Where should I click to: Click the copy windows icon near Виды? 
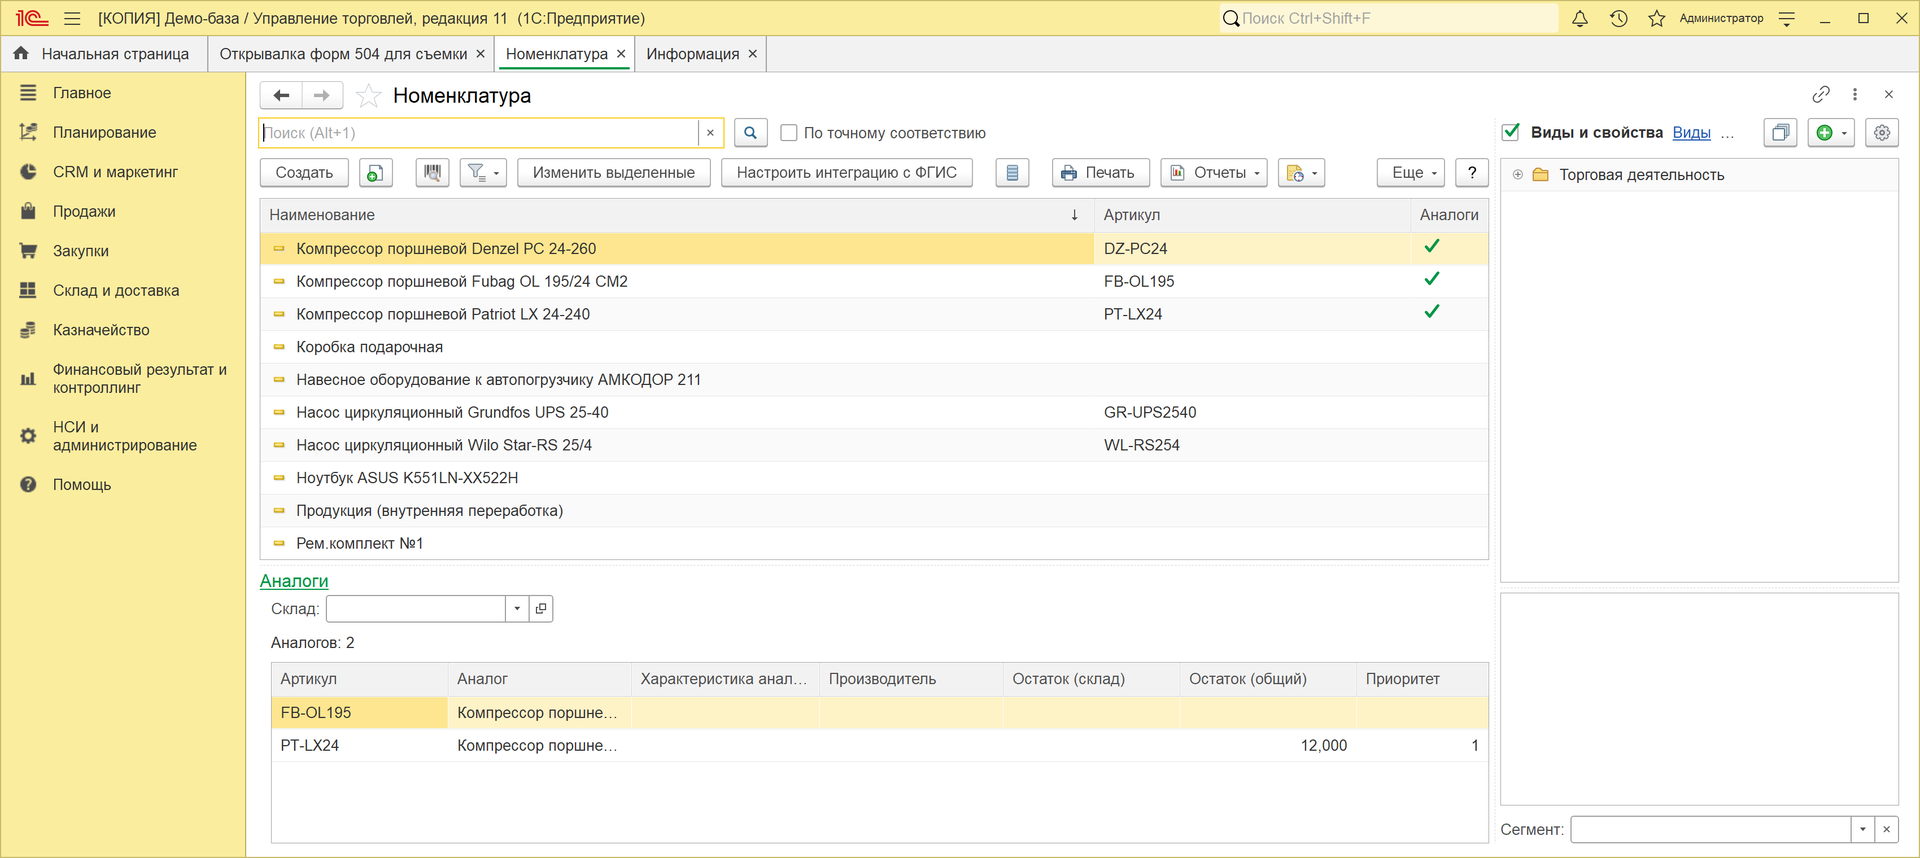1780,132
